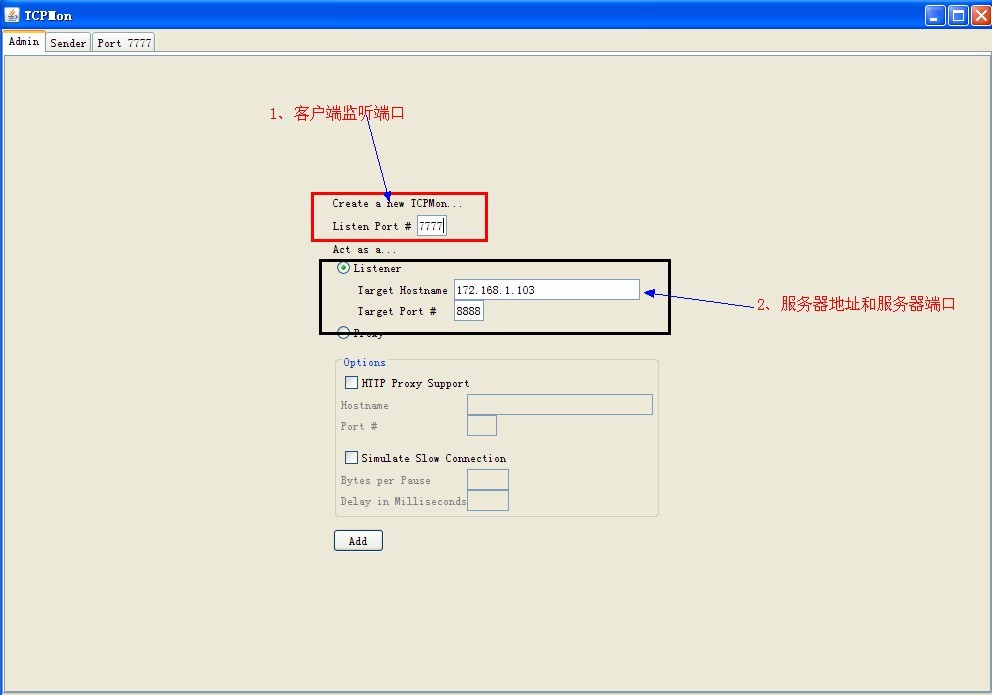Click the Target Port field showing 8888
Viewport: 992px width, 695px height.
(468, 311)
